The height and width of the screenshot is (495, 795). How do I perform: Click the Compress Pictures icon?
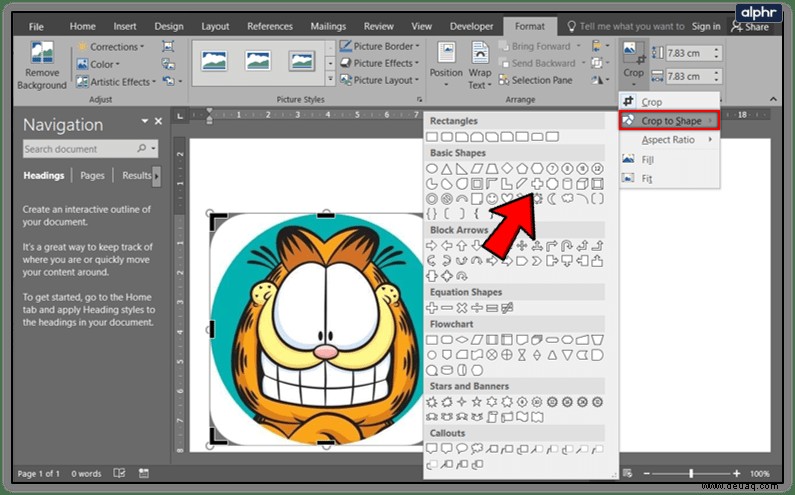168,47
